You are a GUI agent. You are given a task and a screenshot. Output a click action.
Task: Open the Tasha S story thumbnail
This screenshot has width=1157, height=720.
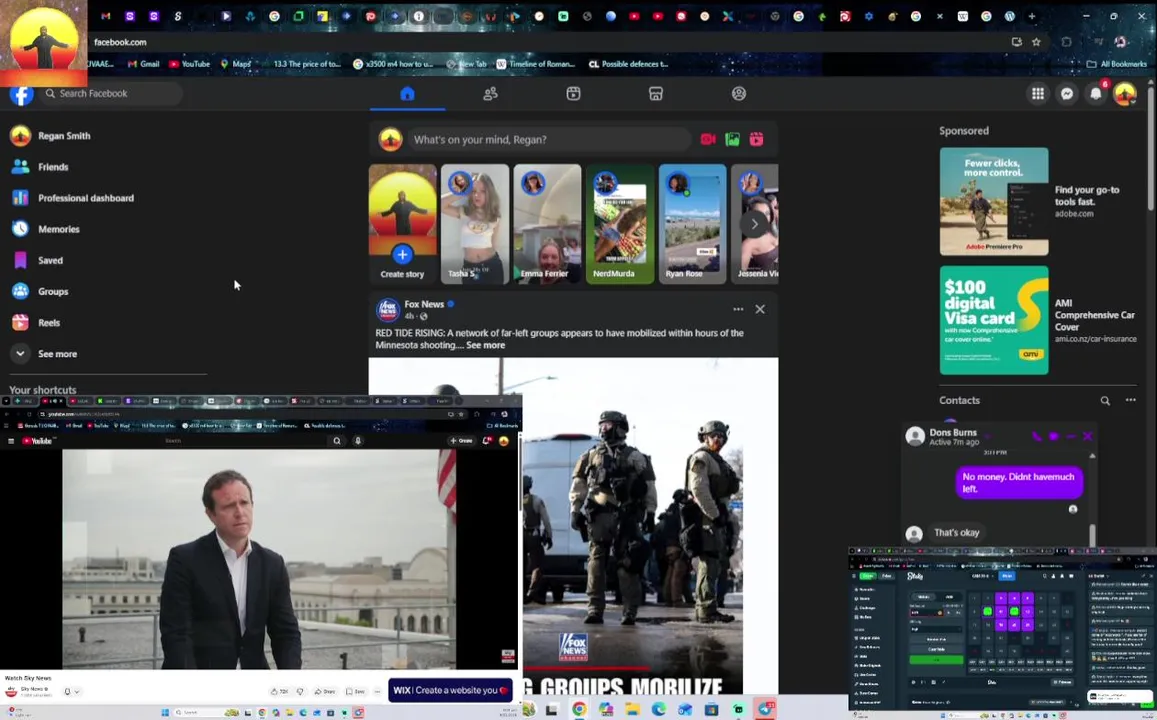click(x=474, y=224)
